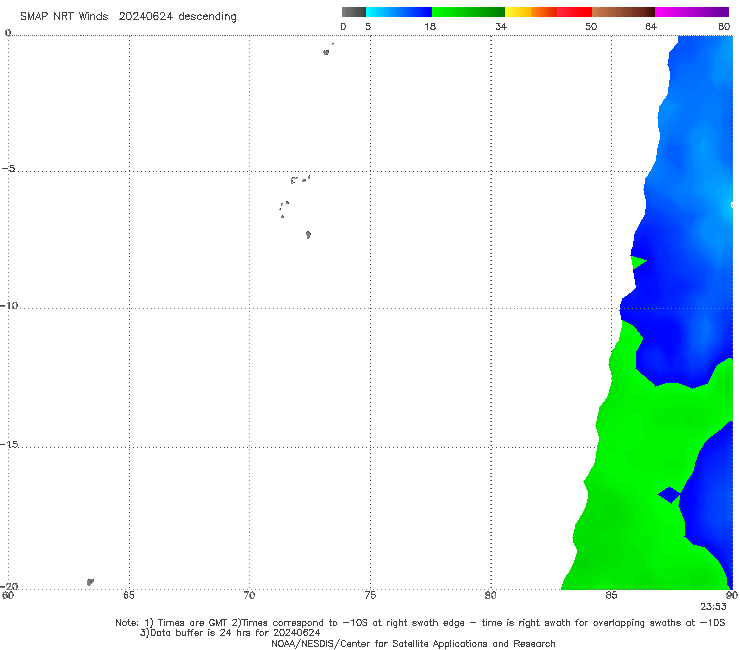
Task: Click the brown segment of the colorbar
Action: coord(623,12)
